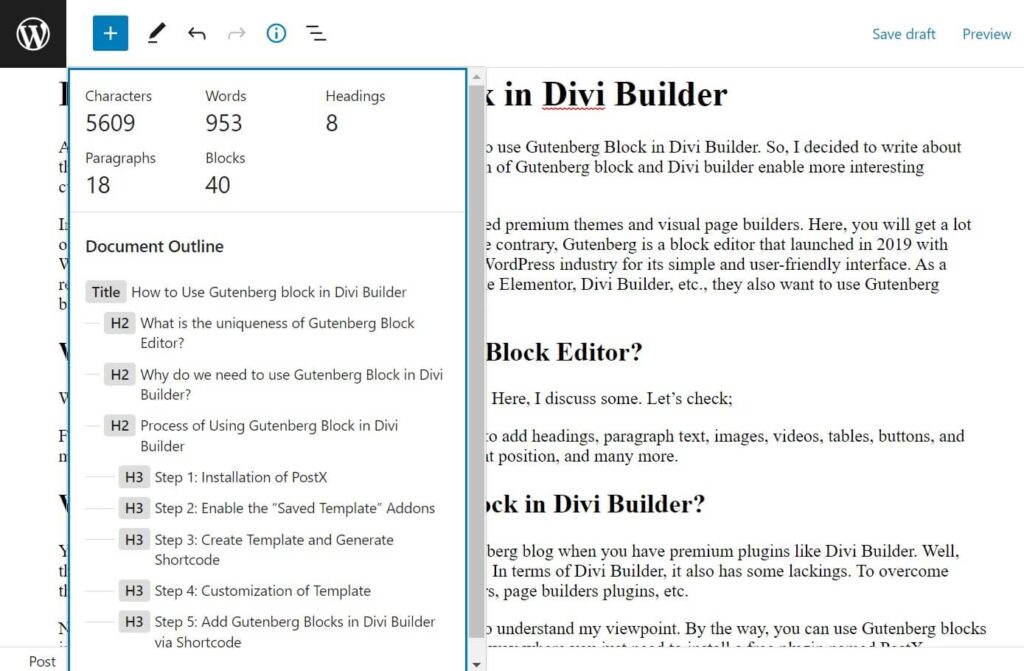1024x671 pixels.
Task: Select the Tools pencil icon
Action: tap(156, 33)
